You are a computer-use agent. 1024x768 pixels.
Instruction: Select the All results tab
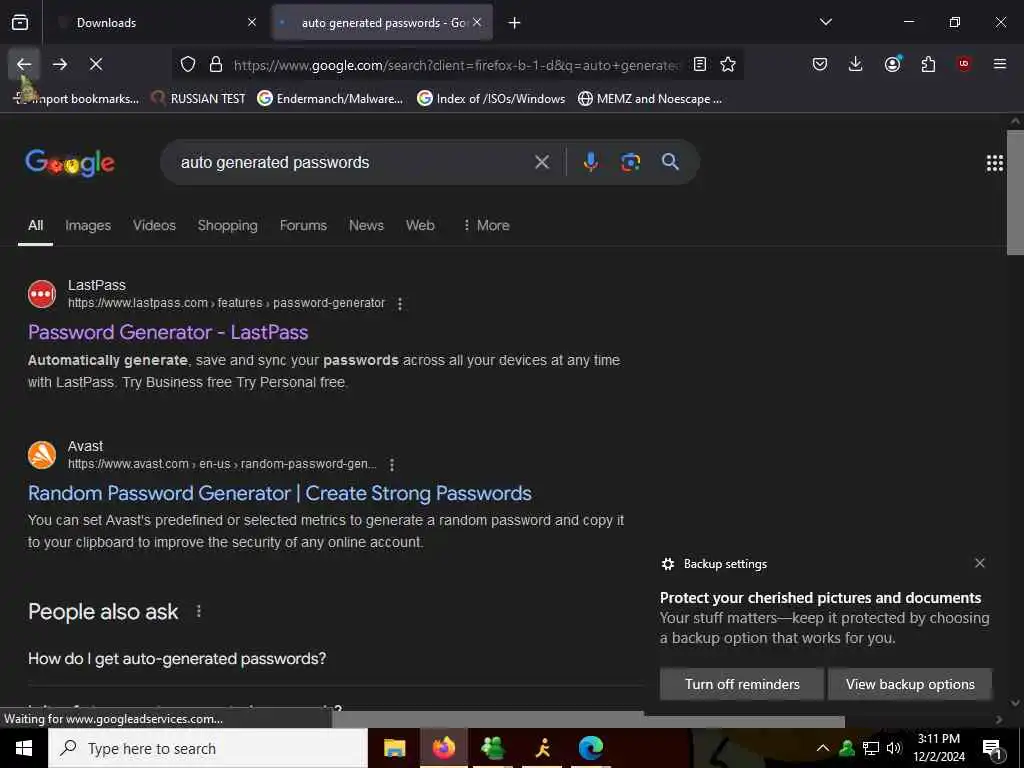click(35, 225)
